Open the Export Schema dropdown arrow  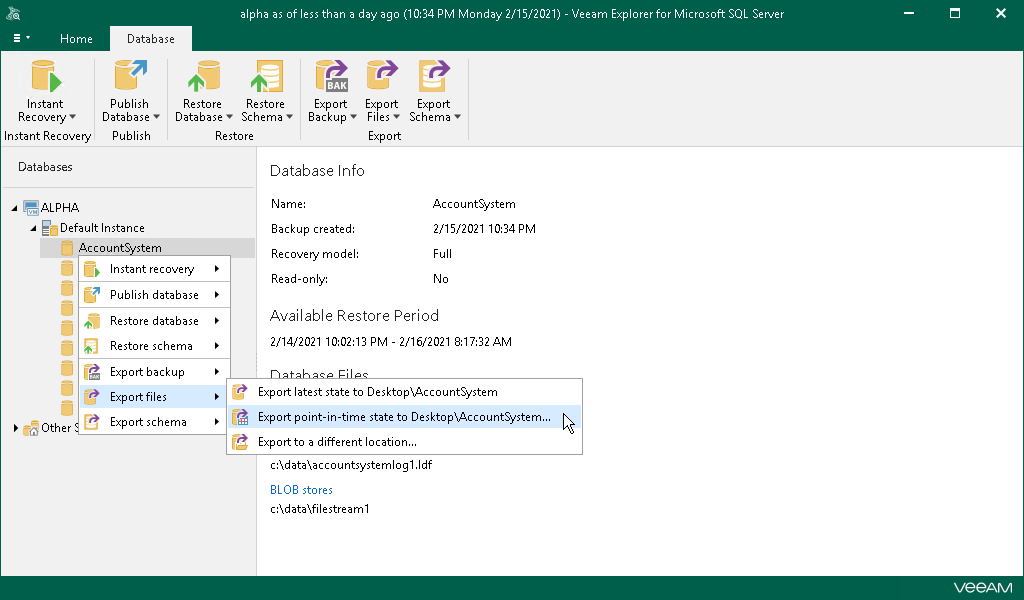coord(457,118)
